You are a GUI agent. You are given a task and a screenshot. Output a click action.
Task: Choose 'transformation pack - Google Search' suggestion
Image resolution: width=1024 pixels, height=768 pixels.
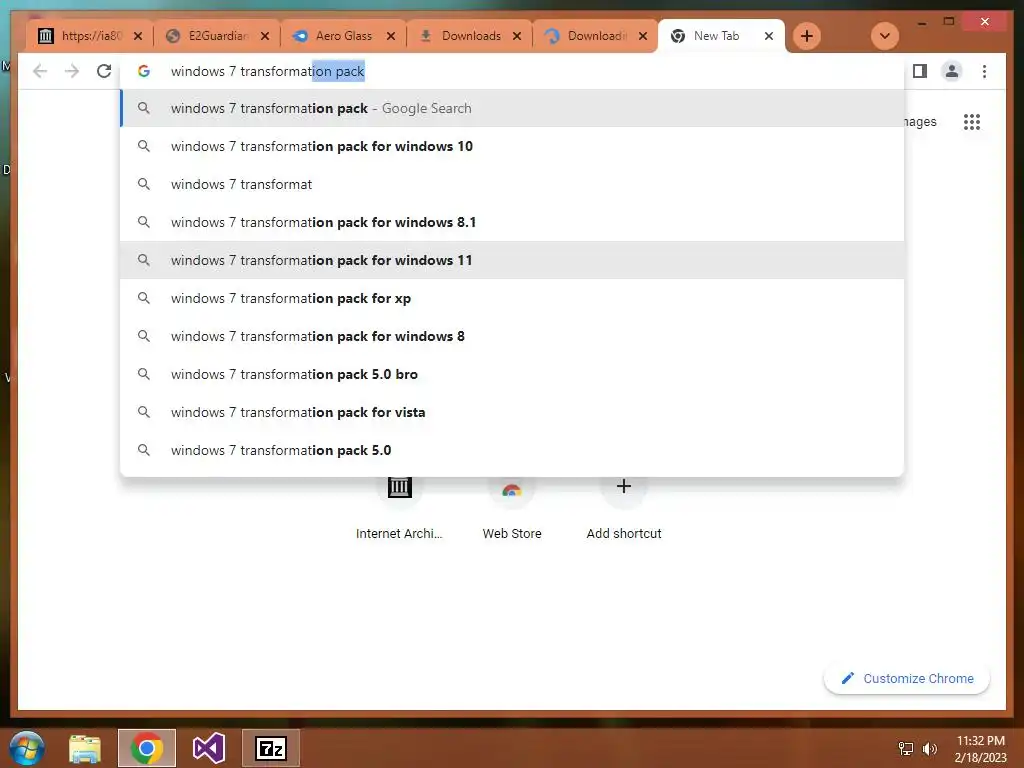click(x=512, y=108)
